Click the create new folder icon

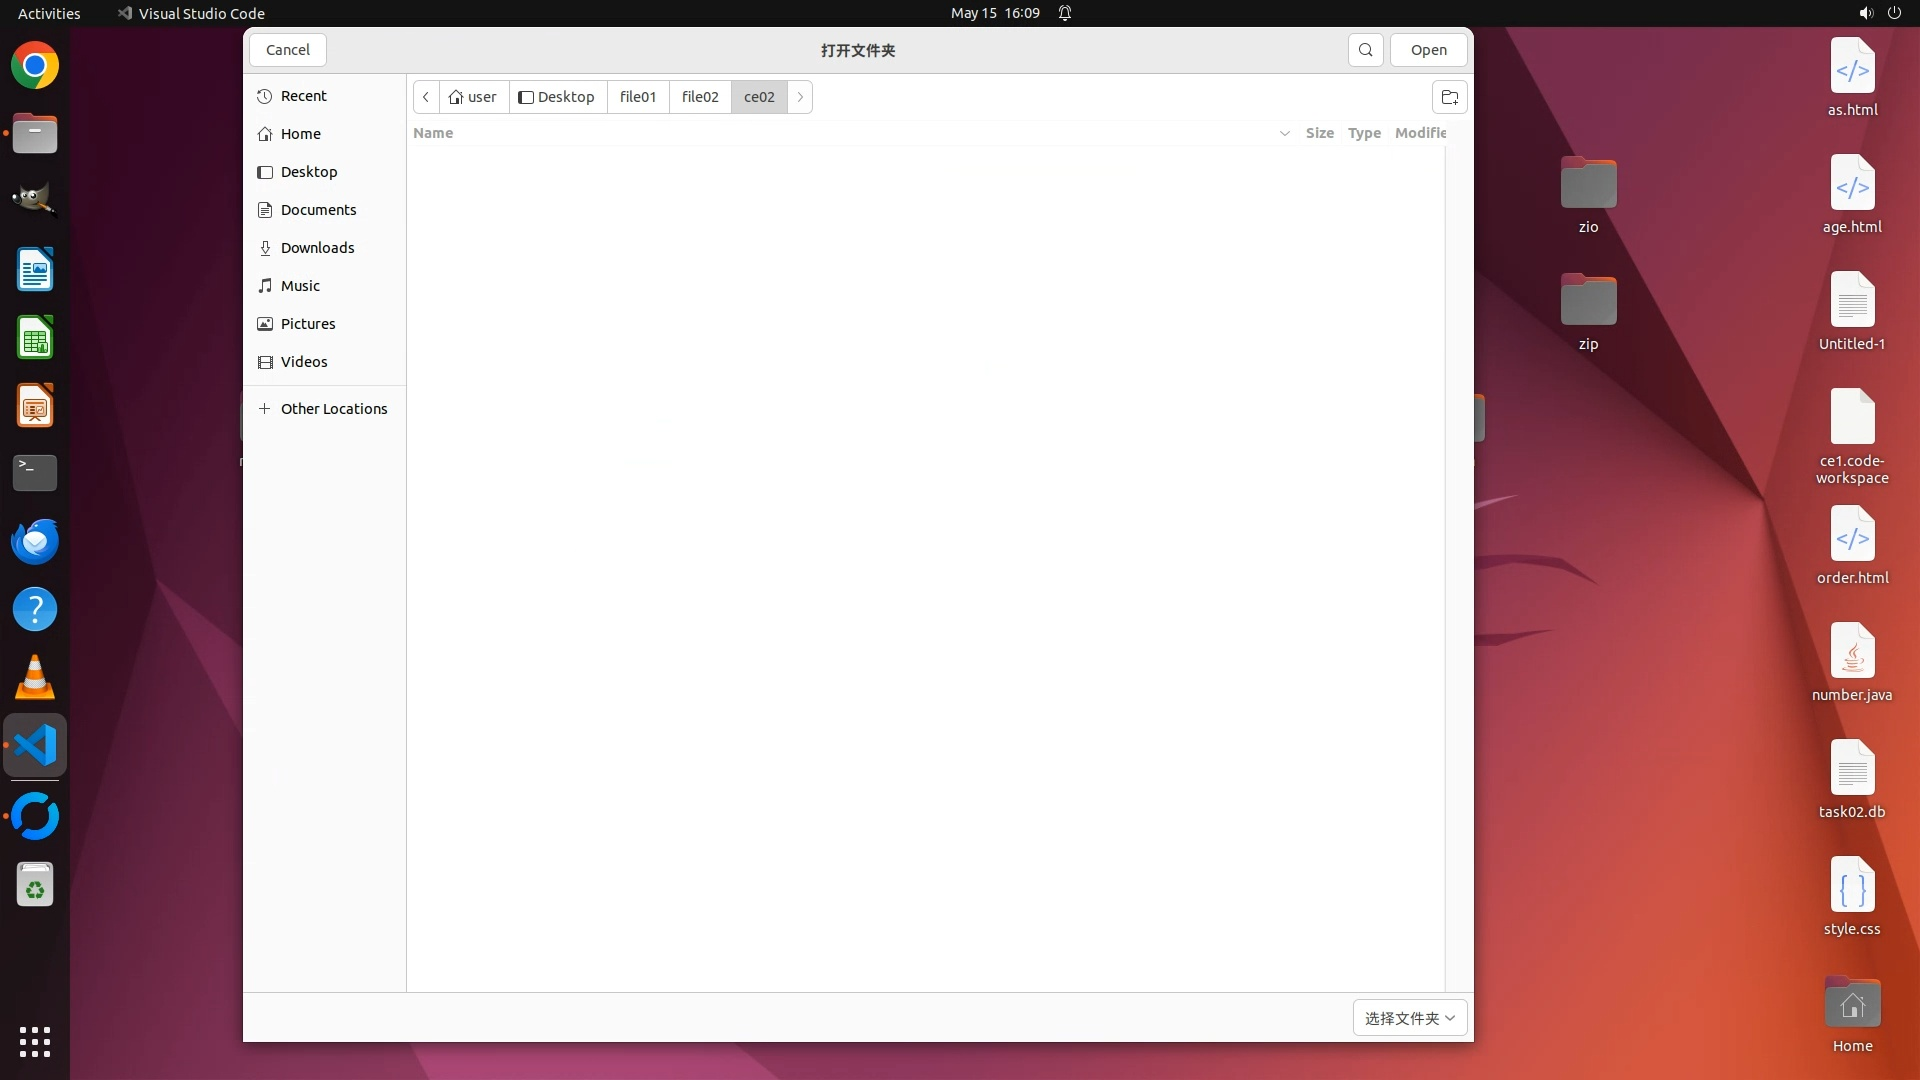1450,97
